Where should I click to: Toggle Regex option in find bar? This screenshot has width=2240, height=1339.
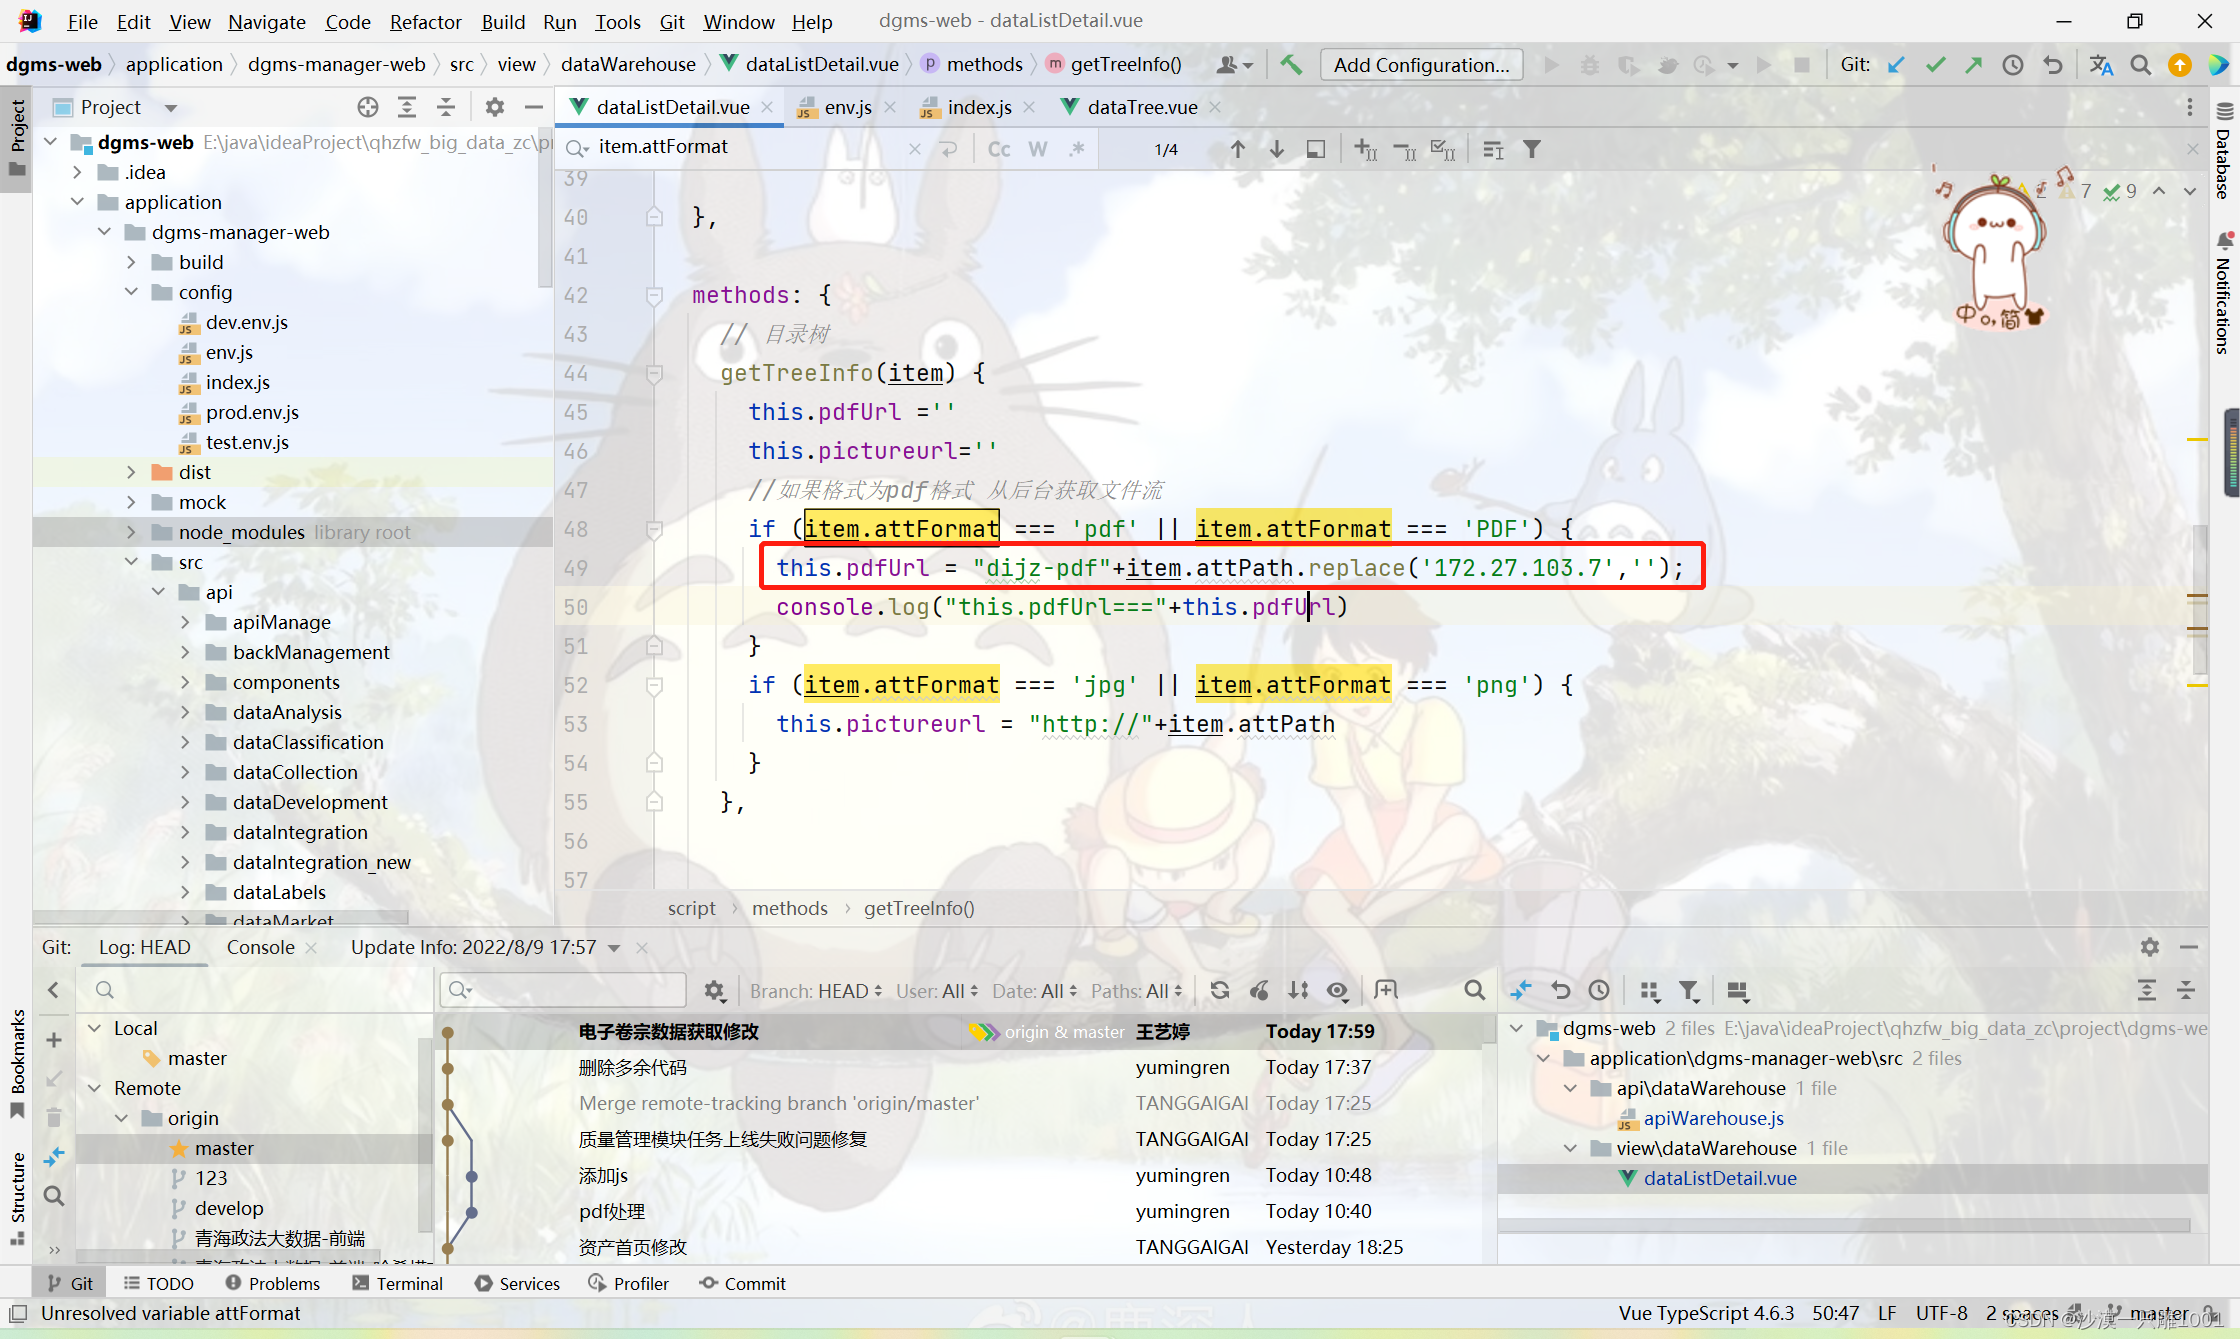click(1076, 149)
